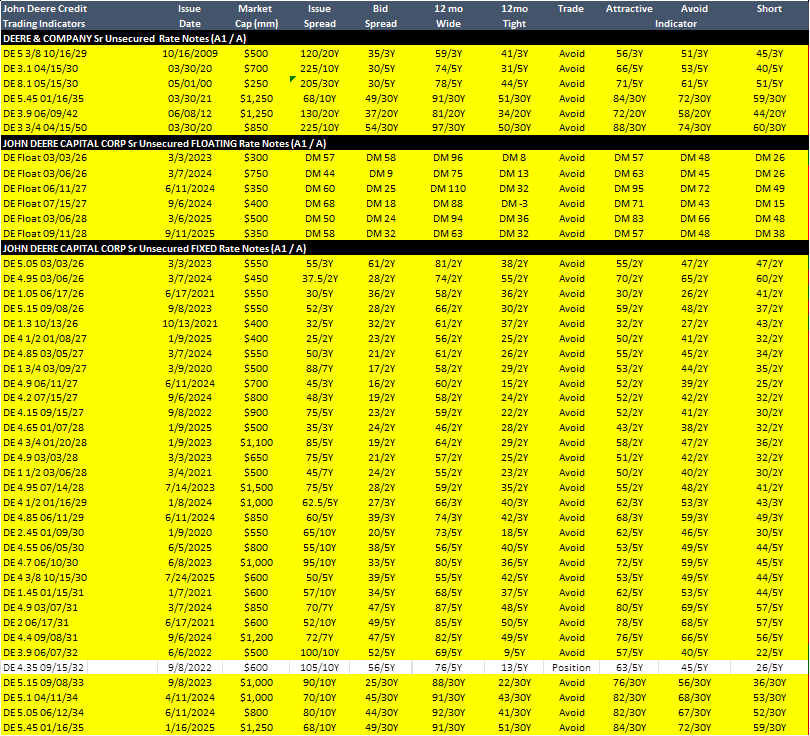Click the DM -3 cell in 12mo Tight
Image resolution: width=810 pixels, height=736 pixels.
(514, 203)
